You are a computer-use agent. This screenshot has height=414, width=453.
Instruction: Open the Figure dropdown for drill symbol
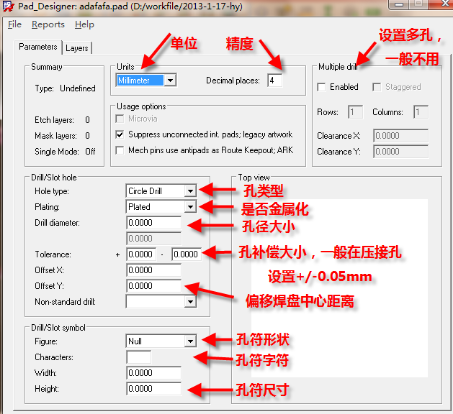pyautogui.click(x=190, y=341)
